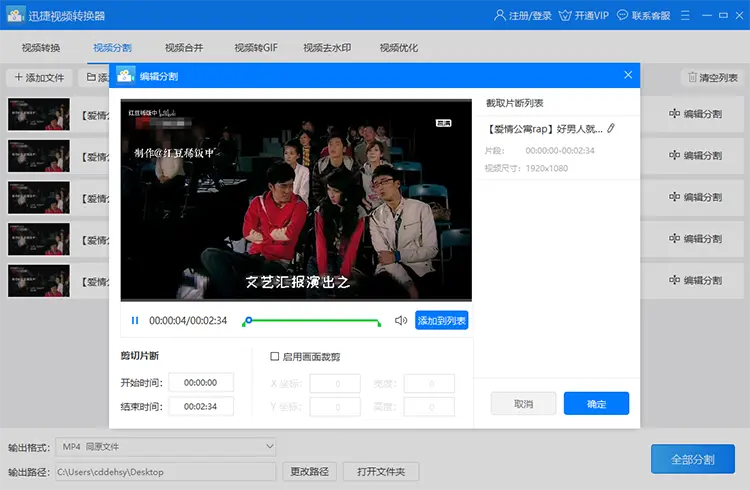Screen dimensions: 750x490
Task: Select the fifth video thumbnail in list
Action: (x=39, y=281)
